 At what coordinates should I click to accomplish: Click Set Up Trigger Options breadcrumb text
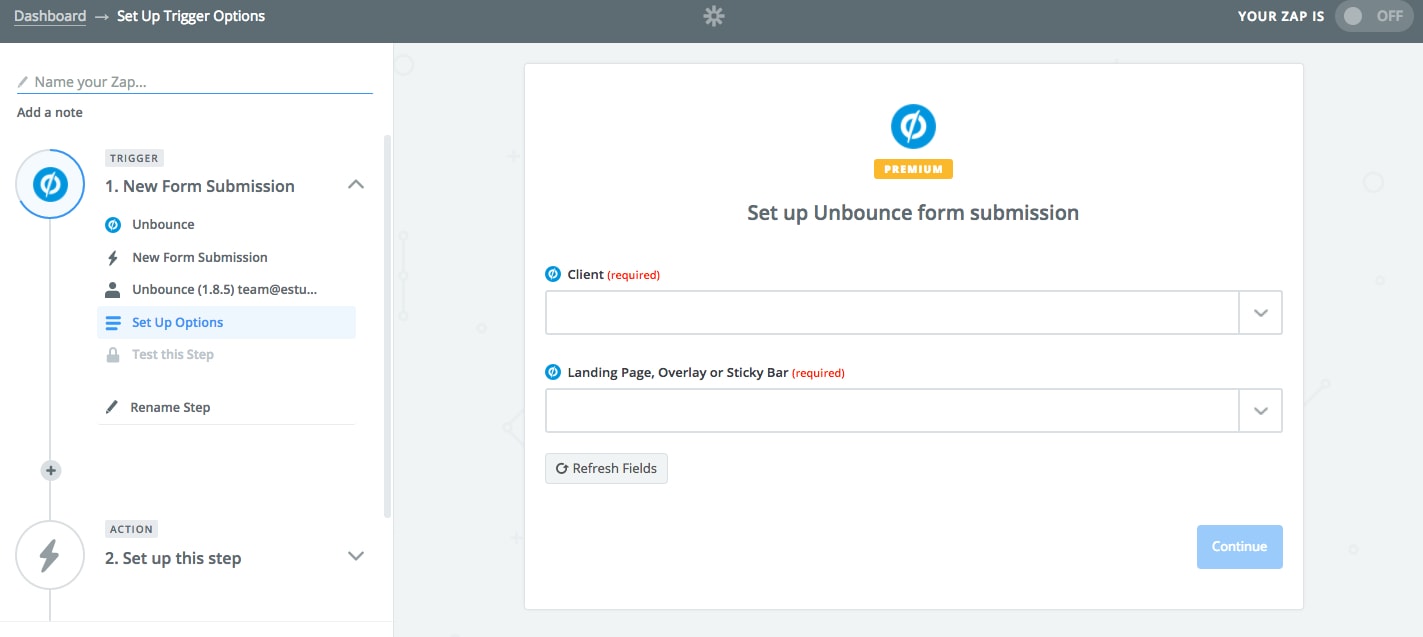tap(191, 16)
